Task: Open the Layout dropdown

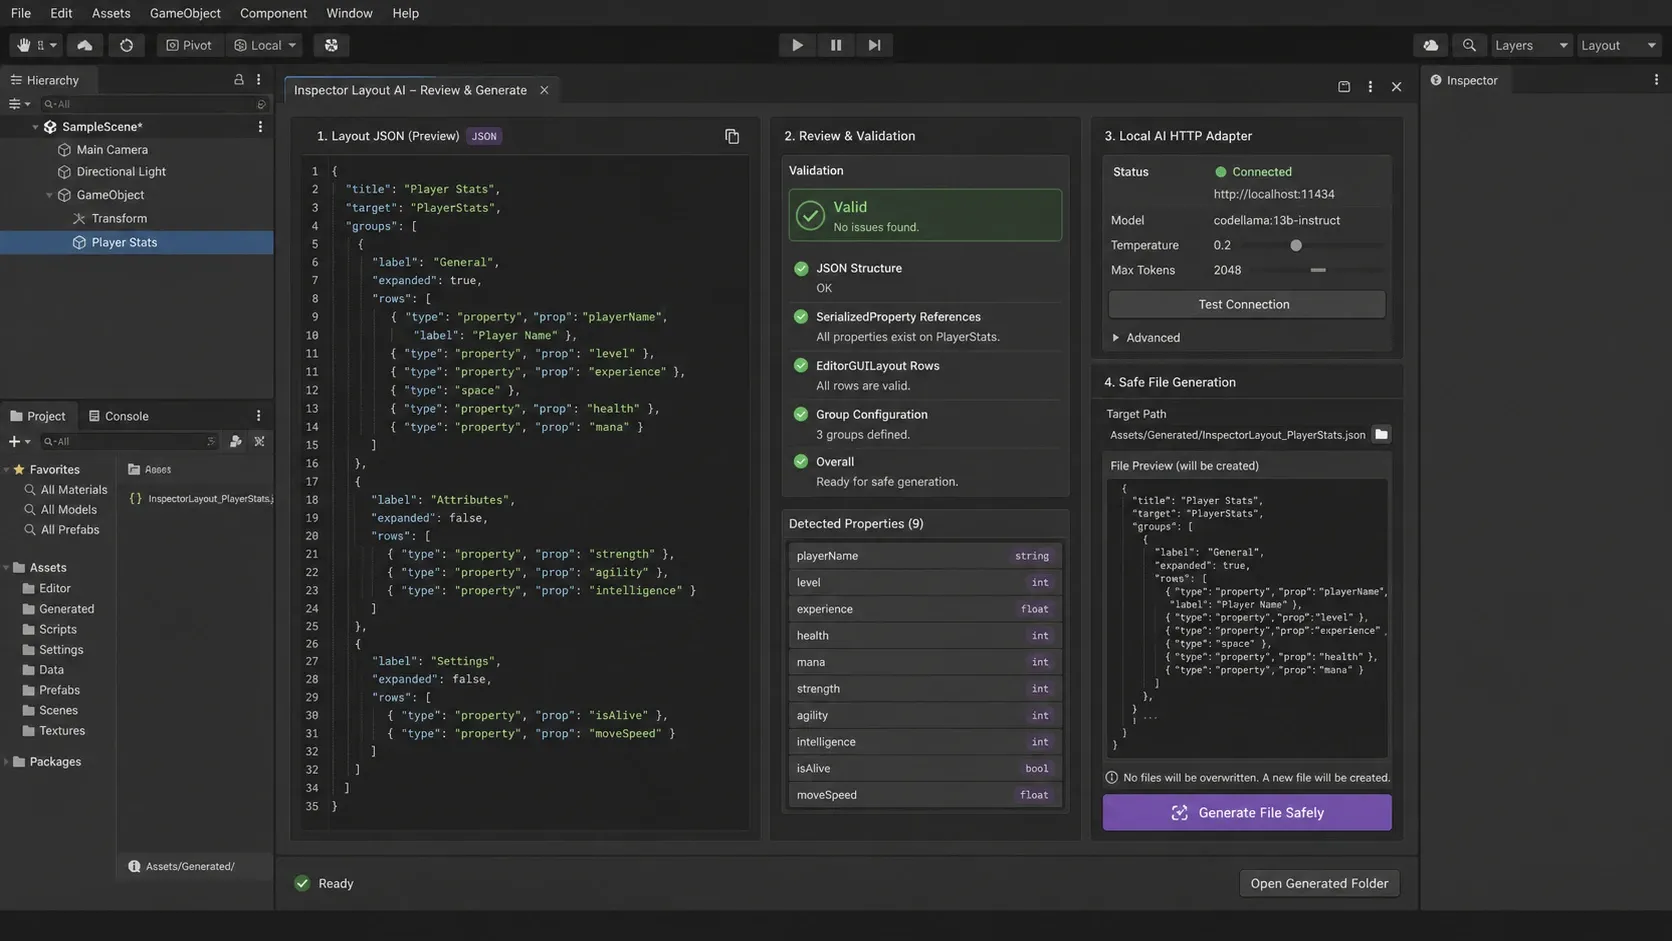Action: click(1618, 45)
